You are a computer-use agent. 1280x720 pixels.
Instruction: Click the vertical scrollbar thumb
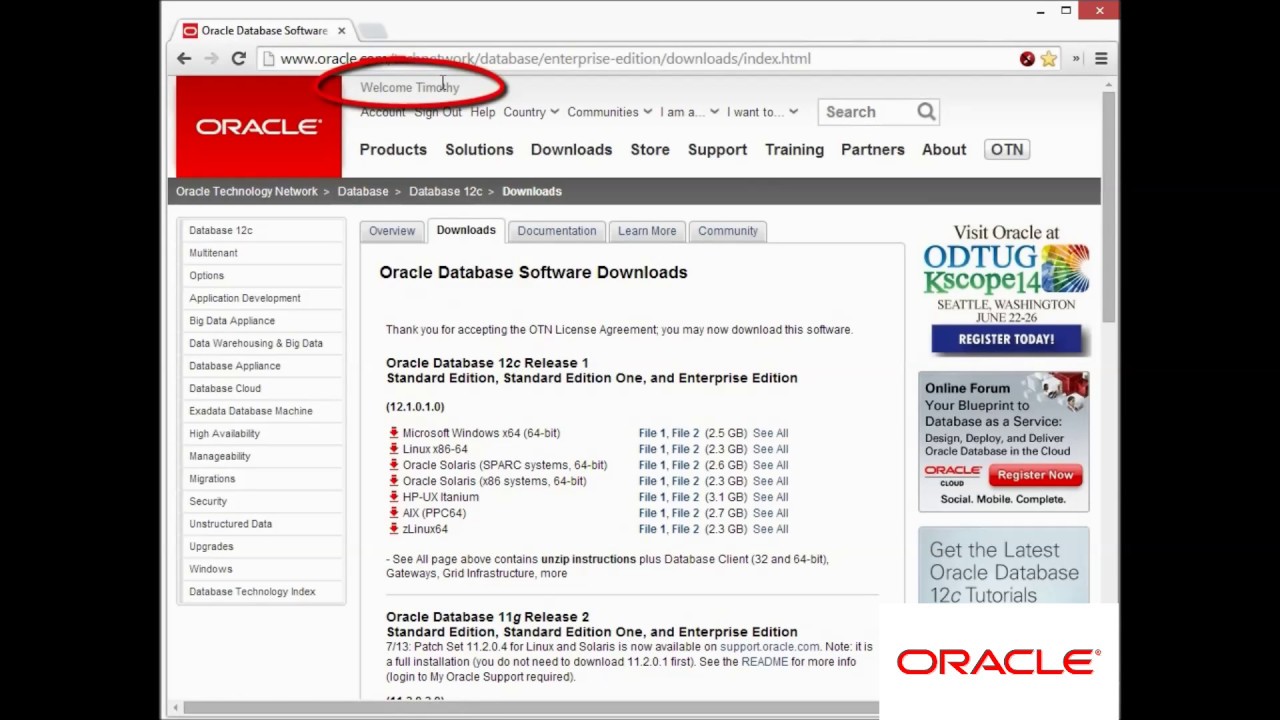[x=1108, y=205]
